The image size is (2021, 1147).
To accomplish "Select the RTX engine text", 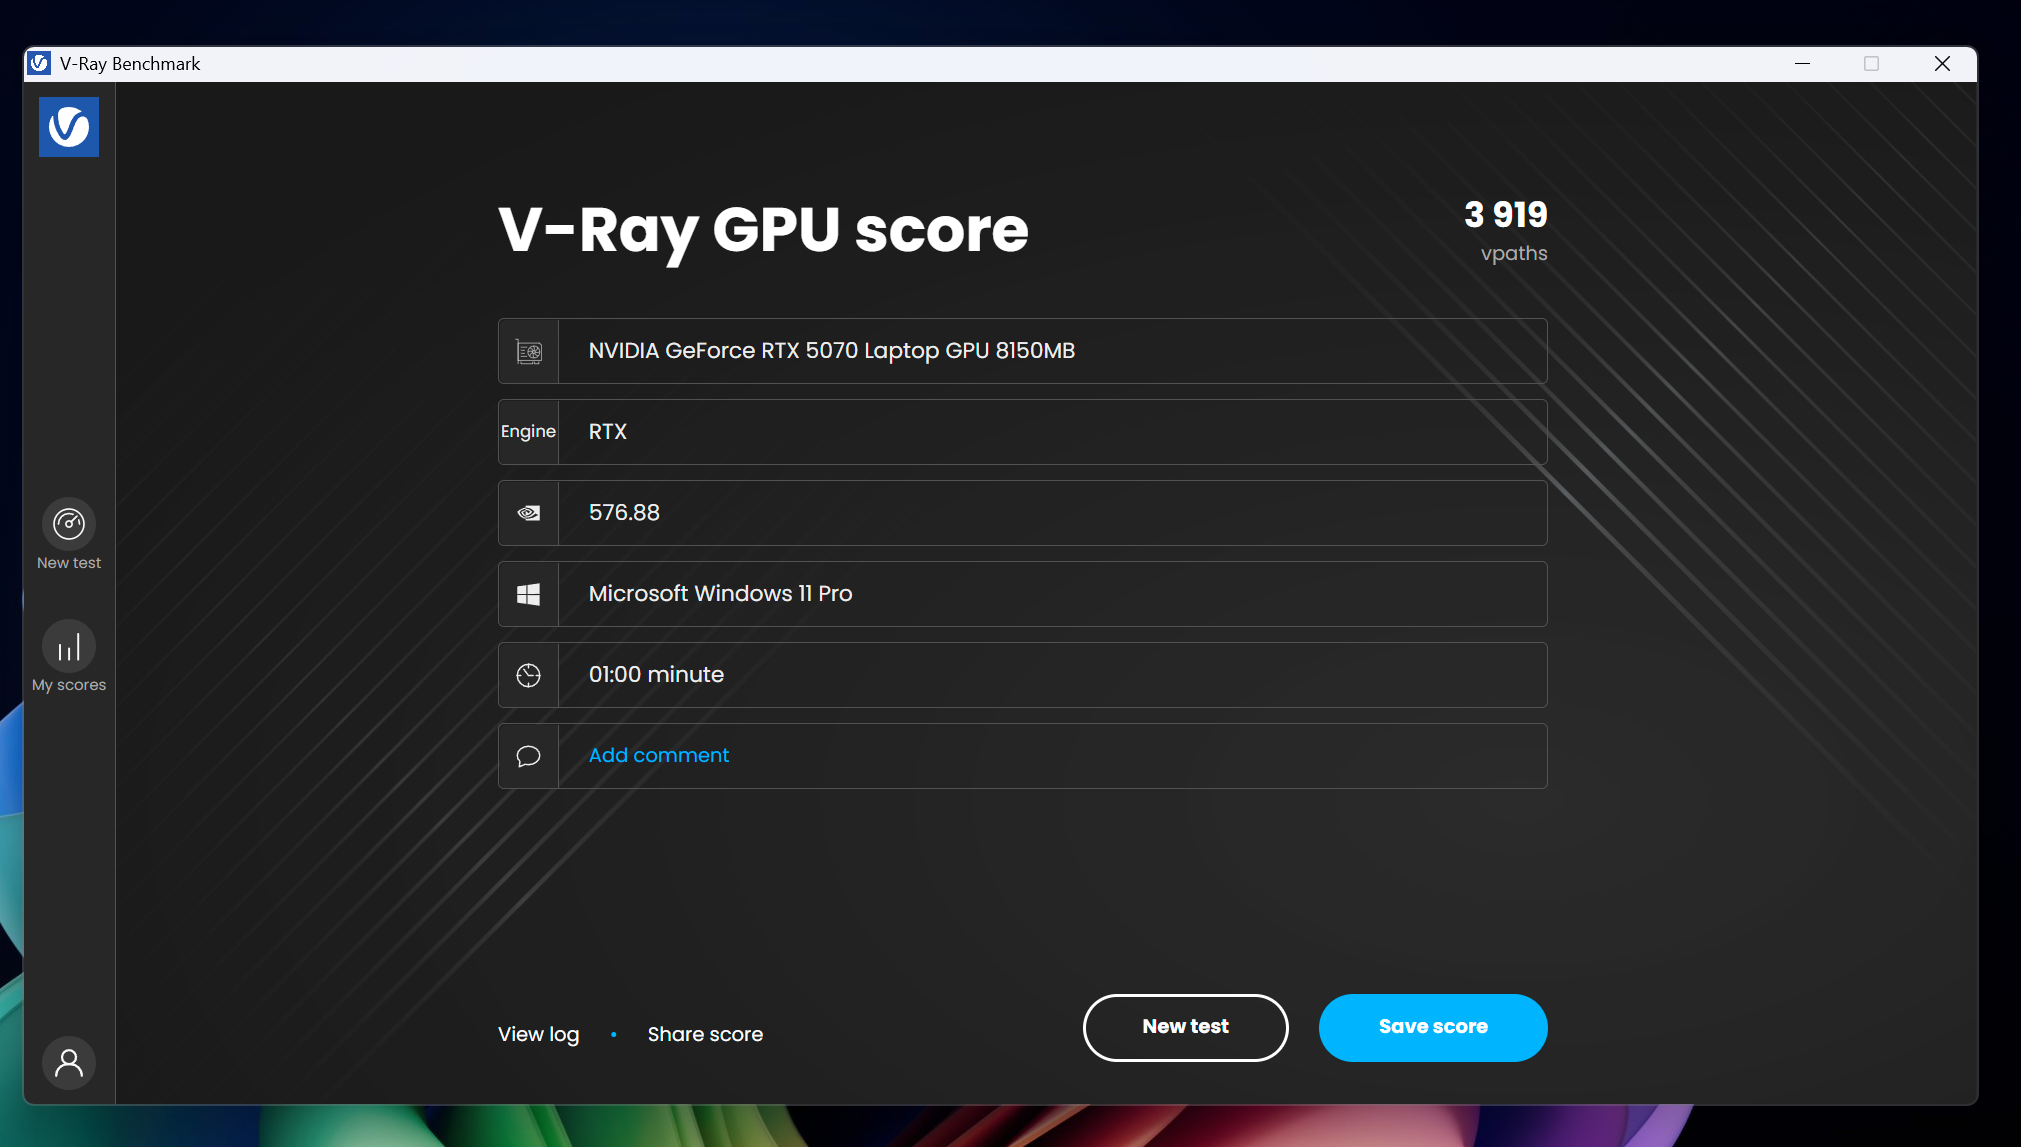I will (x=608, y=431).
